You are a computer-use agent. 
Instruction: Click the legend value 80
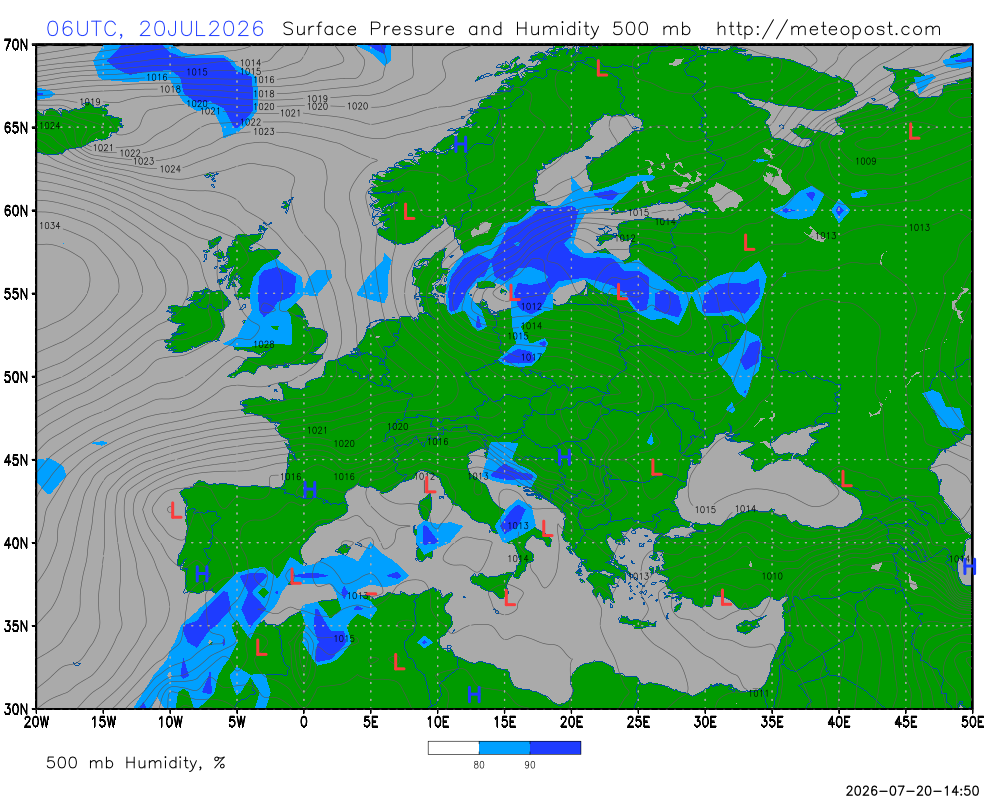(x=479, y=765)
